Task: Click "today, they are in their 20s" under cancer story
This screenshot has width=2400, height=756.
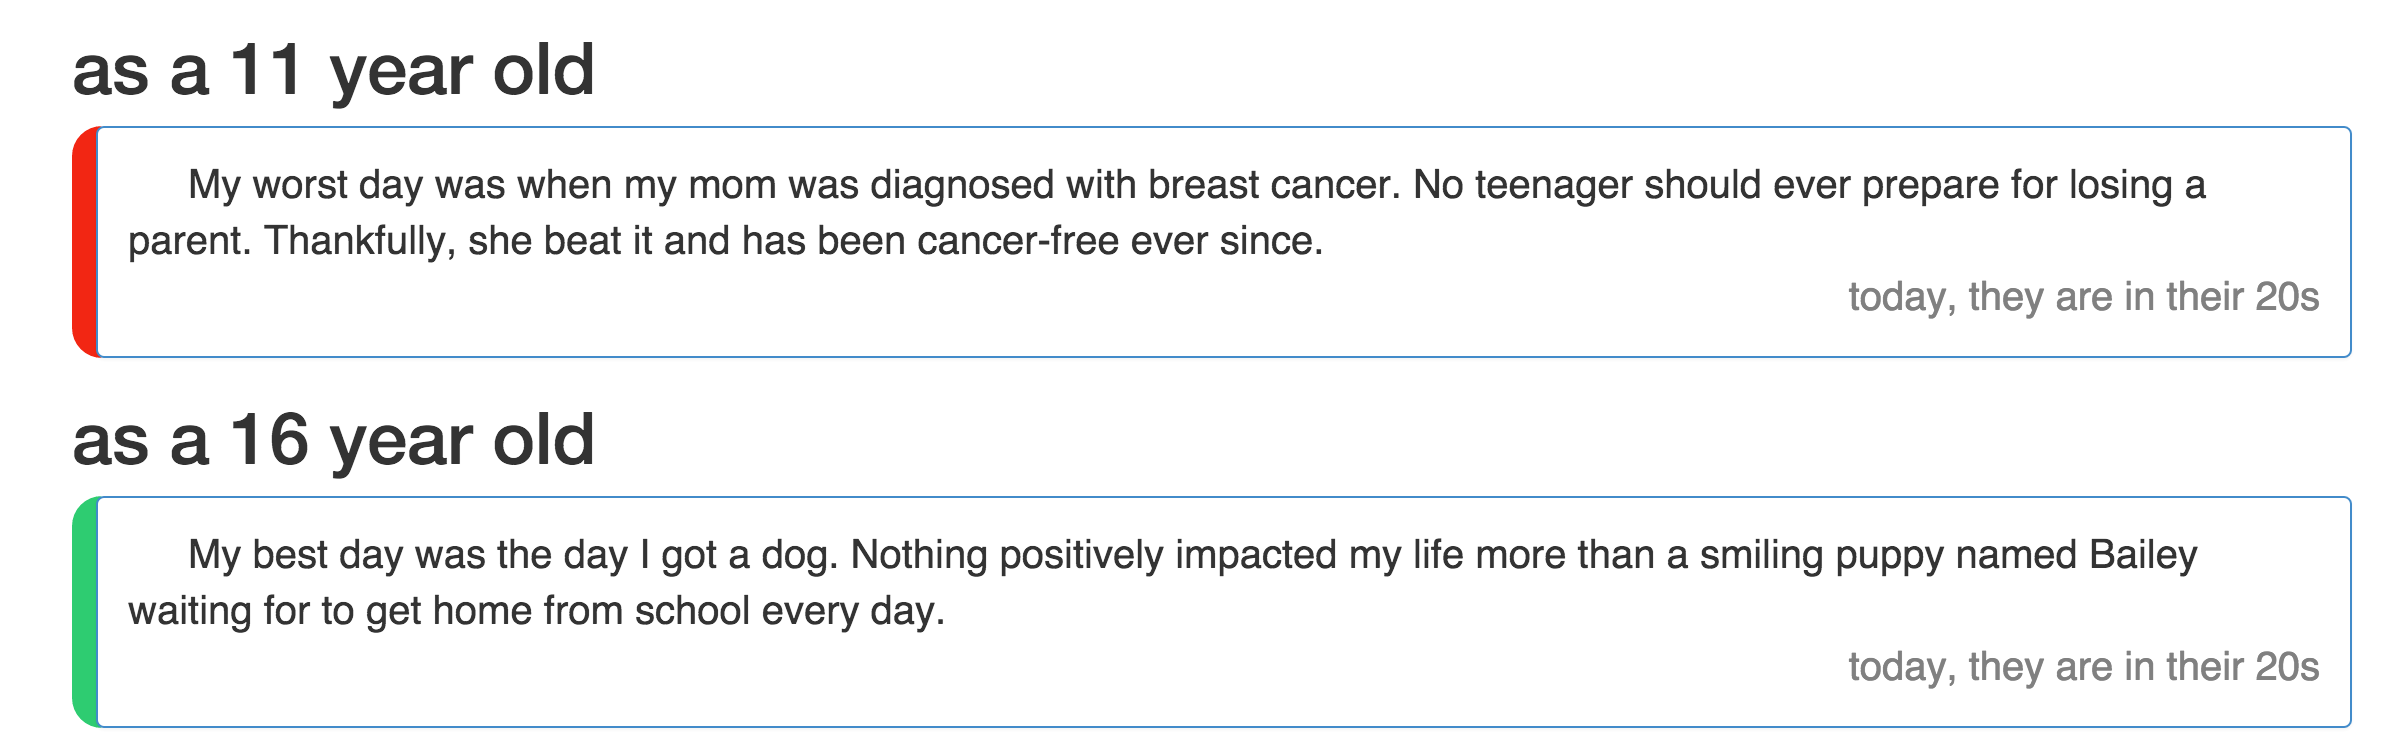Action: click(x=2083, y=297)
